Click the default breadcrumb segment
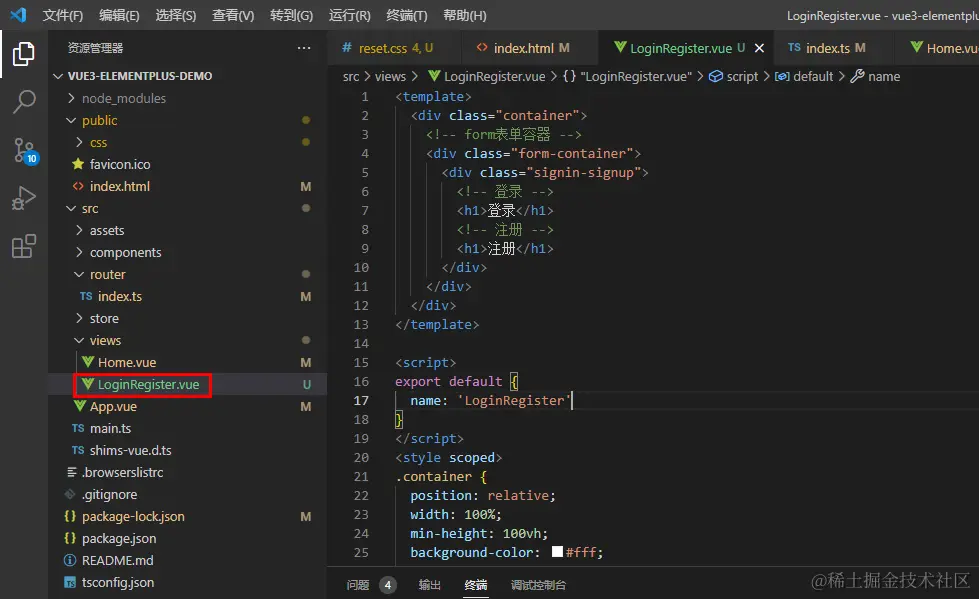The image size is (979, 599). pyautogui.click(x=812, y=76)
